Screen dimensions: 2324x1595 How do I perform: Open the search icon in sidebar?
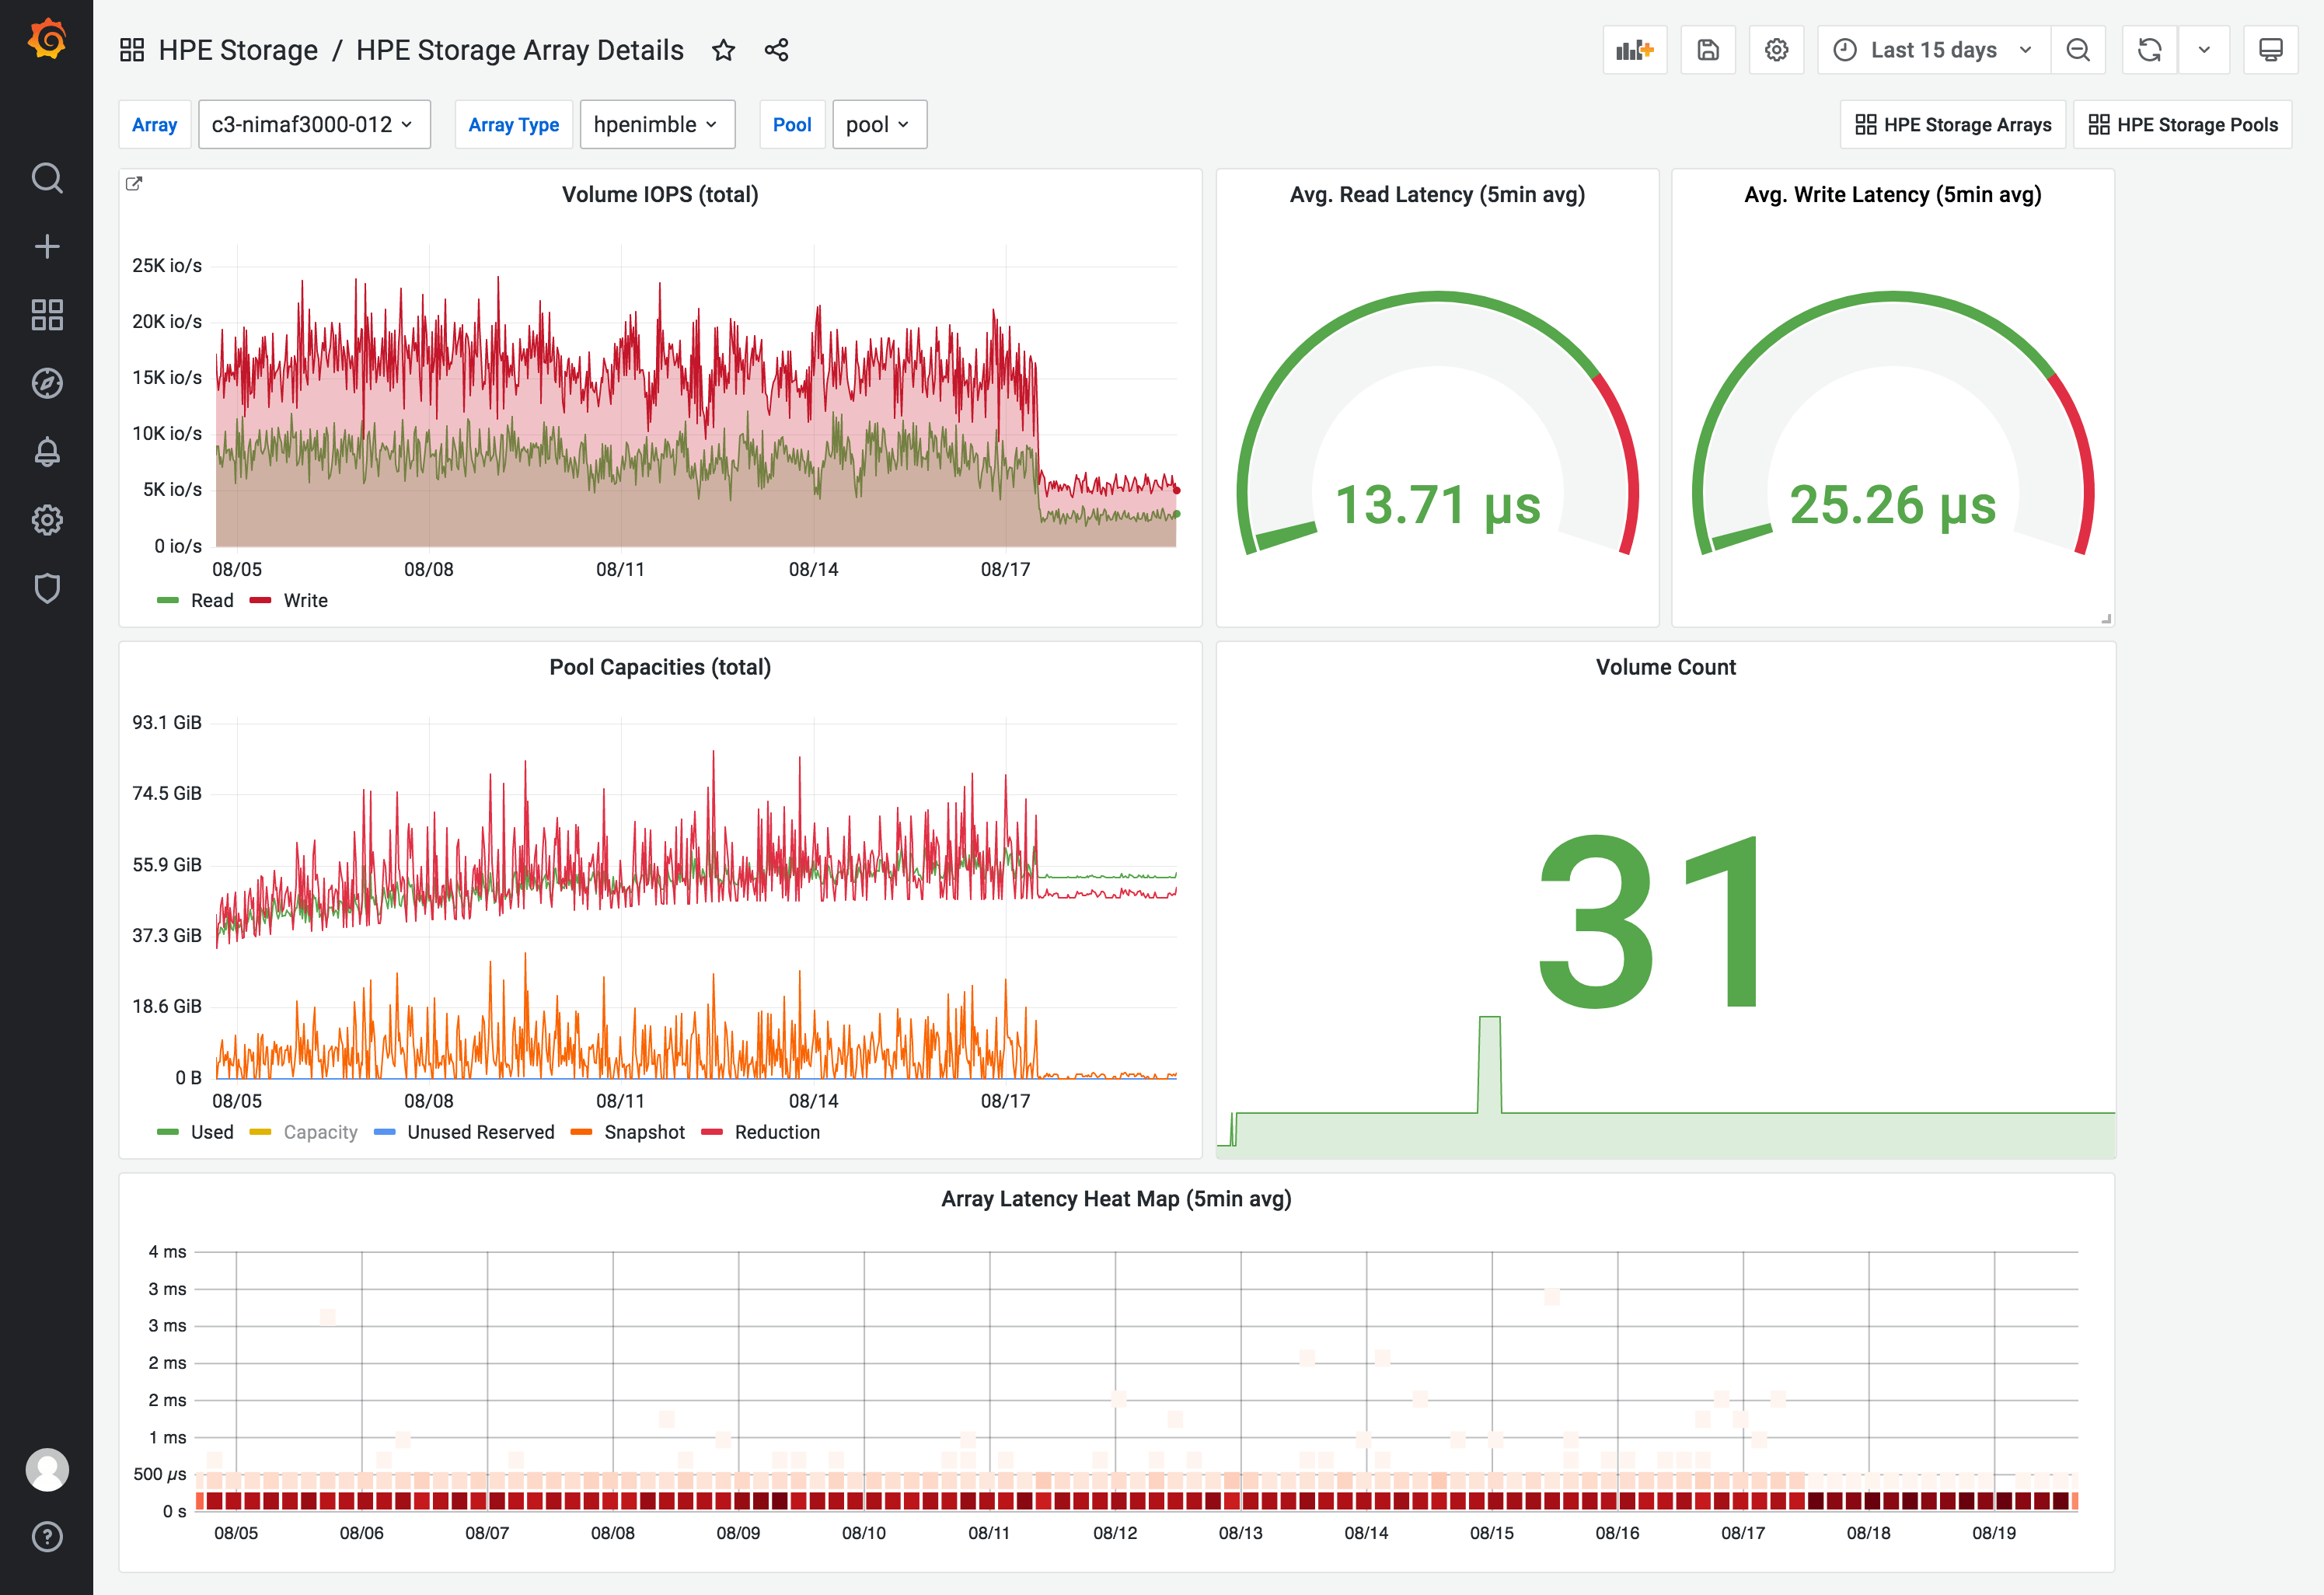coord(47,178)
